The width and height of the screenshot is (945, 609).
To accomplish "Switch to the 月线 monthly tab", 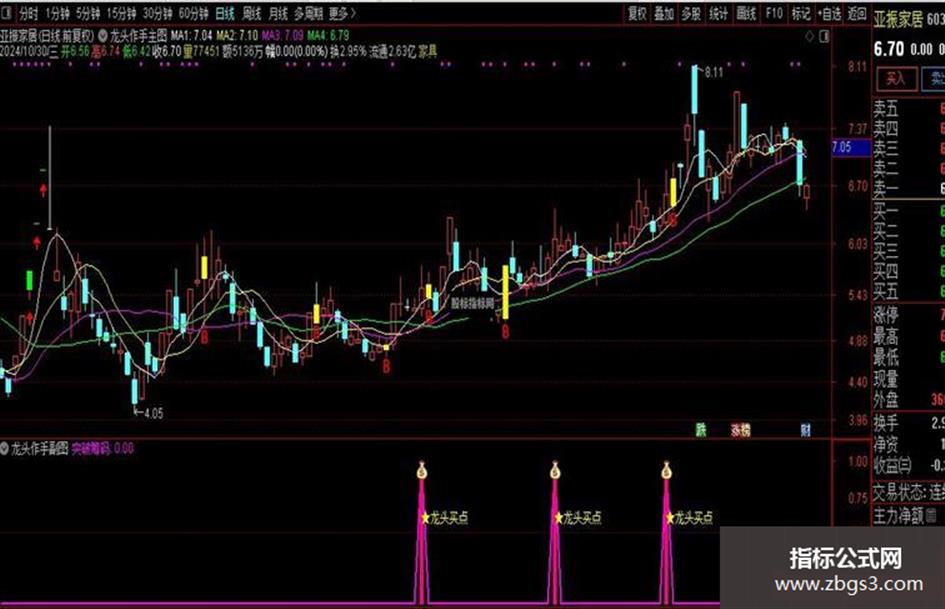I will click(278, 13).
